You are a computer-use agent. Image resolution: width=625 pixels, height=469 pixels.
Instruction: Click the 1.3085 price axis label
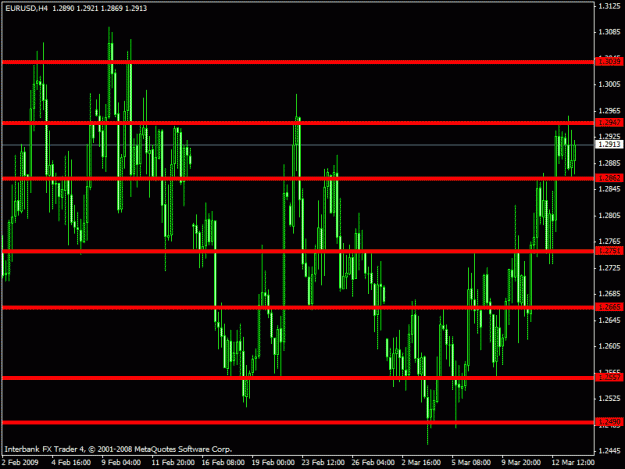[609, 32]
